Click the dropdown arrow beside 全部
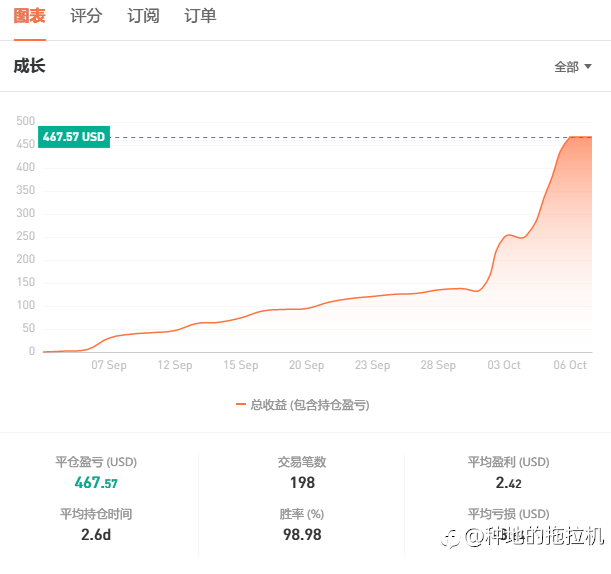Screen dimensions: 611x574 pos(588,67)
